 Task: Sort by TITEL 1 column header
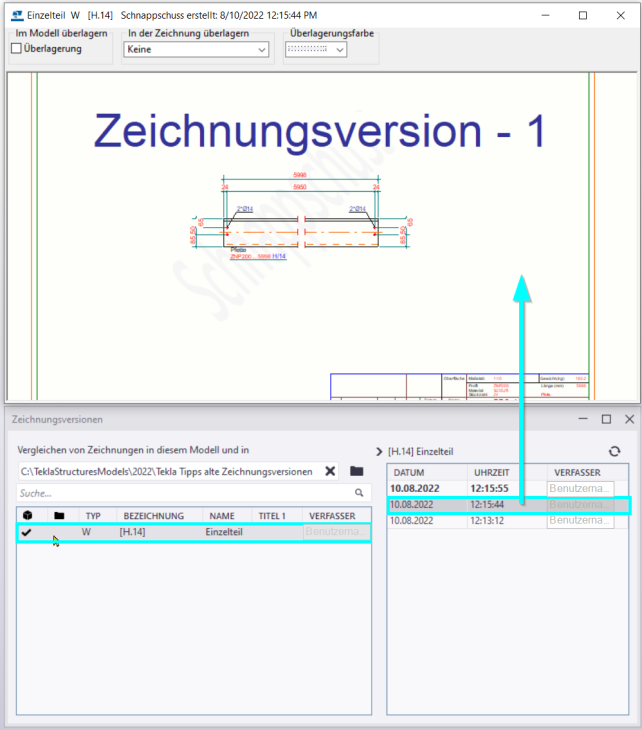(272, 516)
